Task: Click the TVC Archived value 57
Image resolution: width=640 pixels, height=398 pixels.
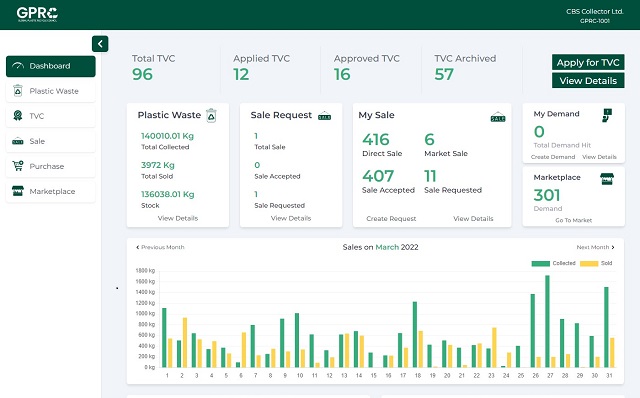Action: pyautogui.click(x=444, y=74)
